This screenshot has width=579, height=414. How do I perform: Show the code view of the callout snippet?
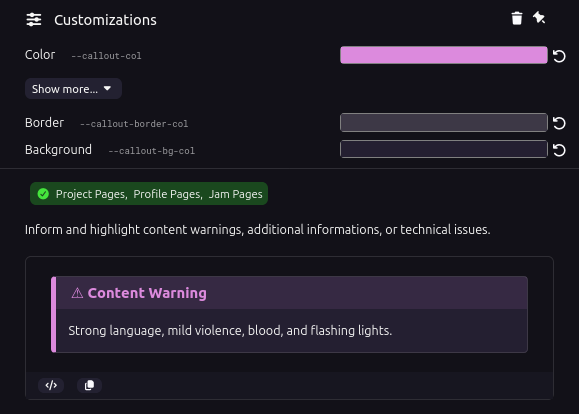coord(51,385)
